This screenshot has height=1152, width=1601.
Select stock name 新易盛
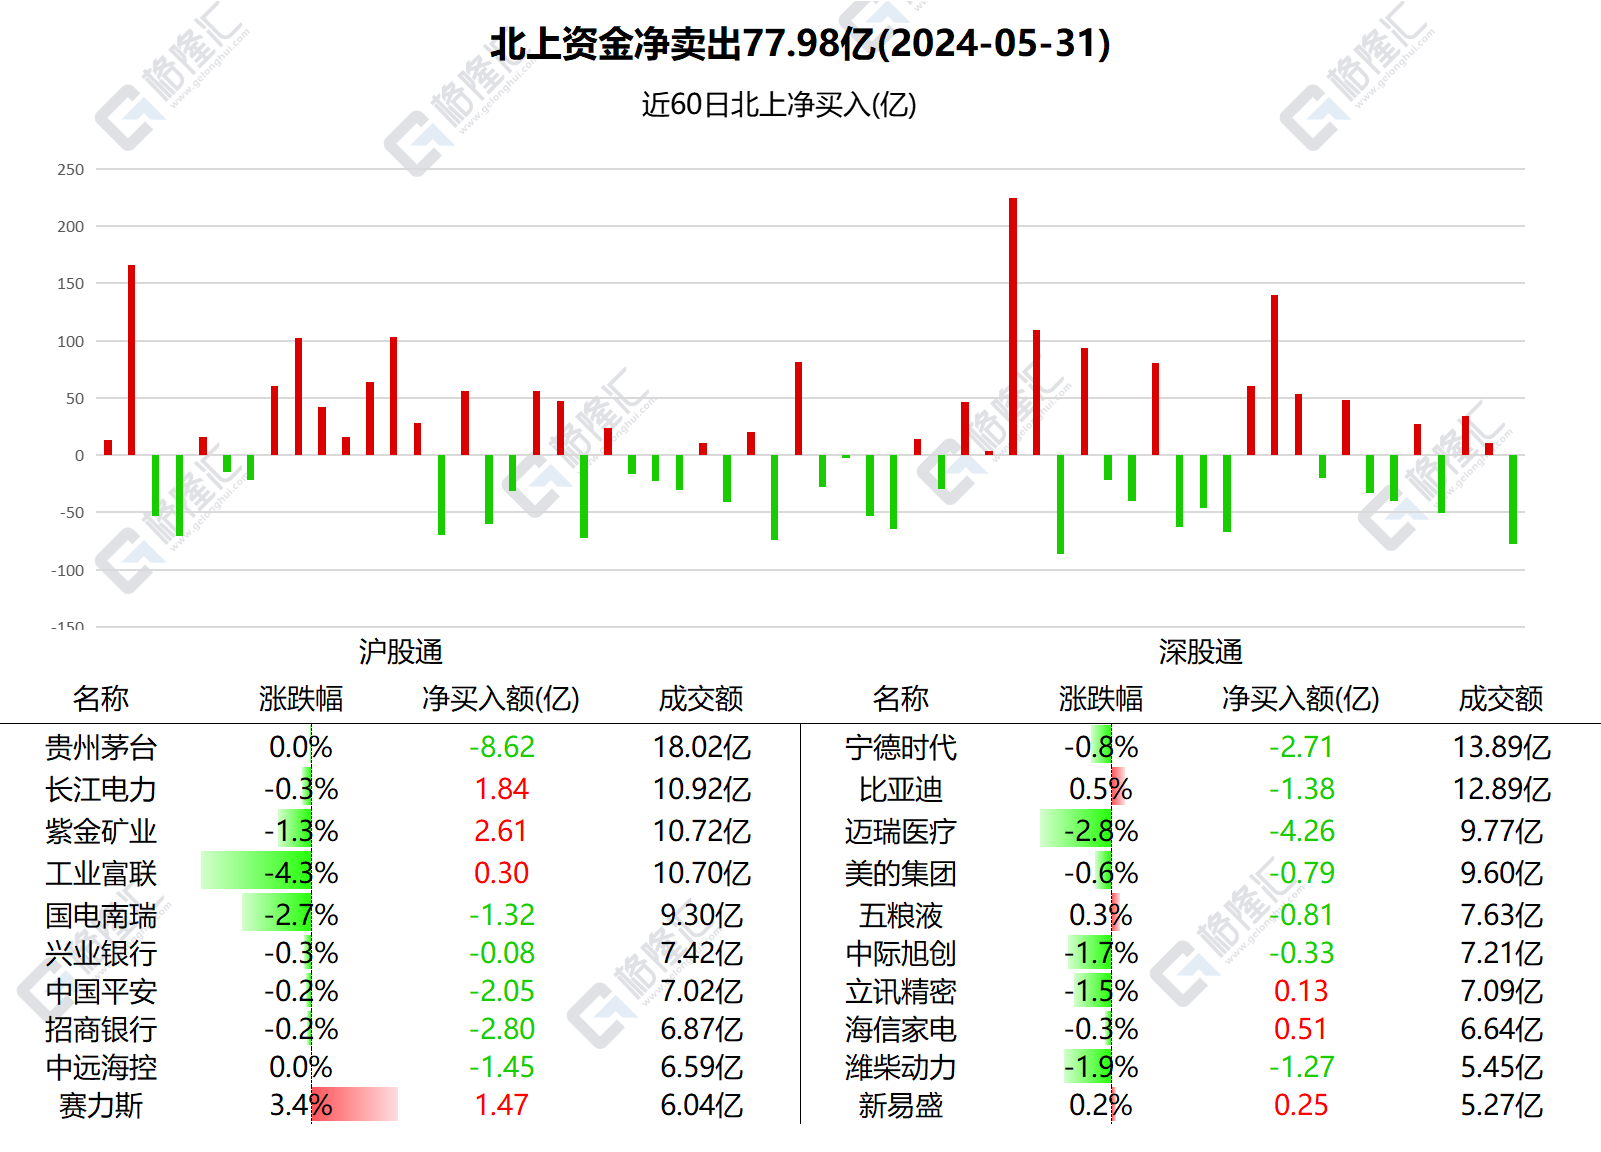(901, 1105)
